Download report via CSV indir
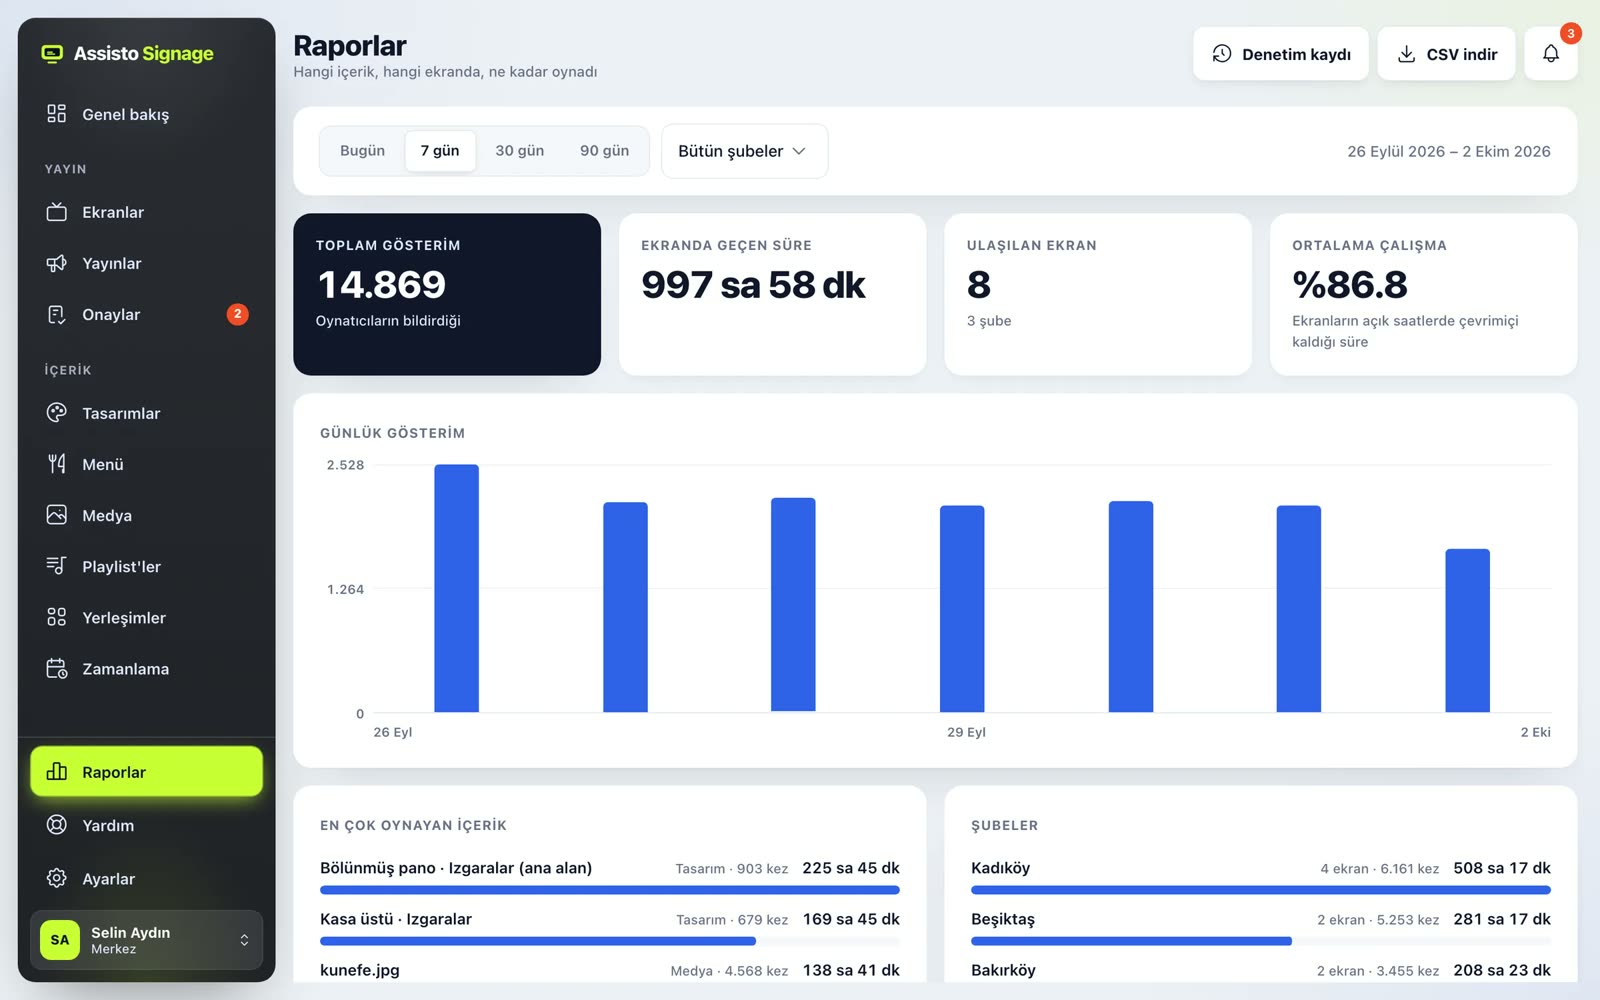Screen dimensions: 1600x1000 1446,54
